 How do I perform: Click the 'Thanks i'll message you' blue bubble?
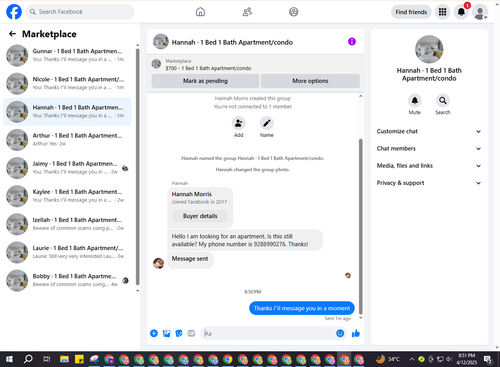(302, 308)
